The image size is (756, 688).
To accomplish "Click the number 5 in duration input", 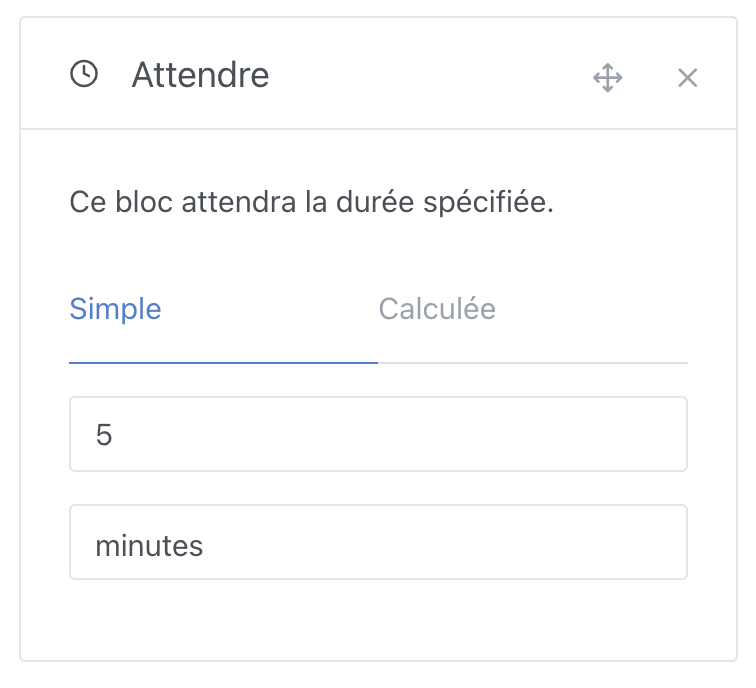I will pyautogui.click(x=104, y=435).
